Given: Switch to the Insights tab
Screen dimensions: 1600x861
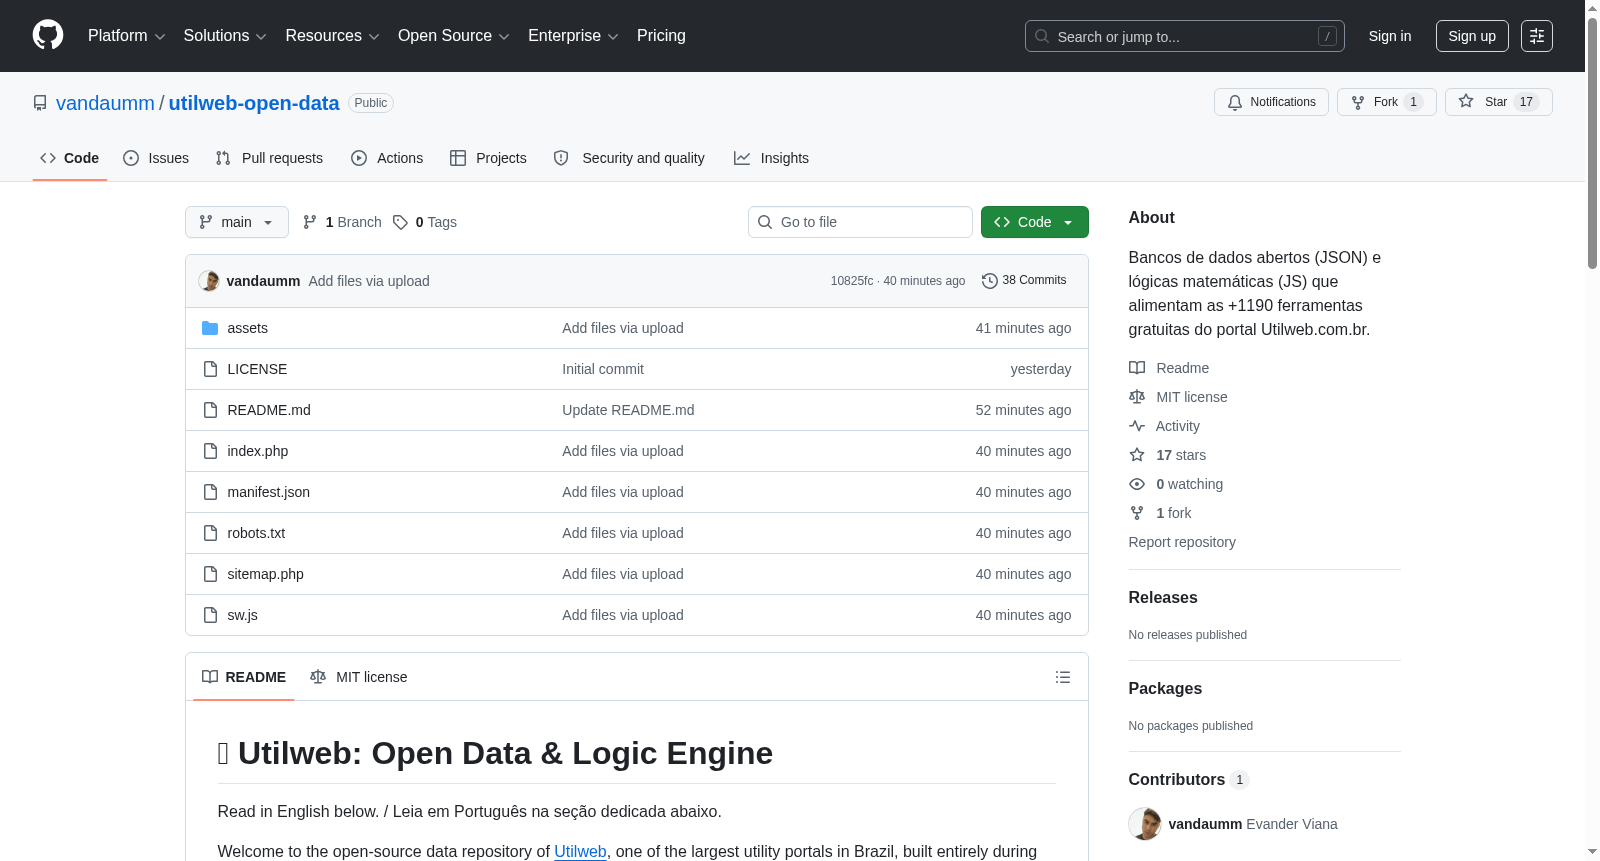Looking at the screenshot, I should point(771,158).
